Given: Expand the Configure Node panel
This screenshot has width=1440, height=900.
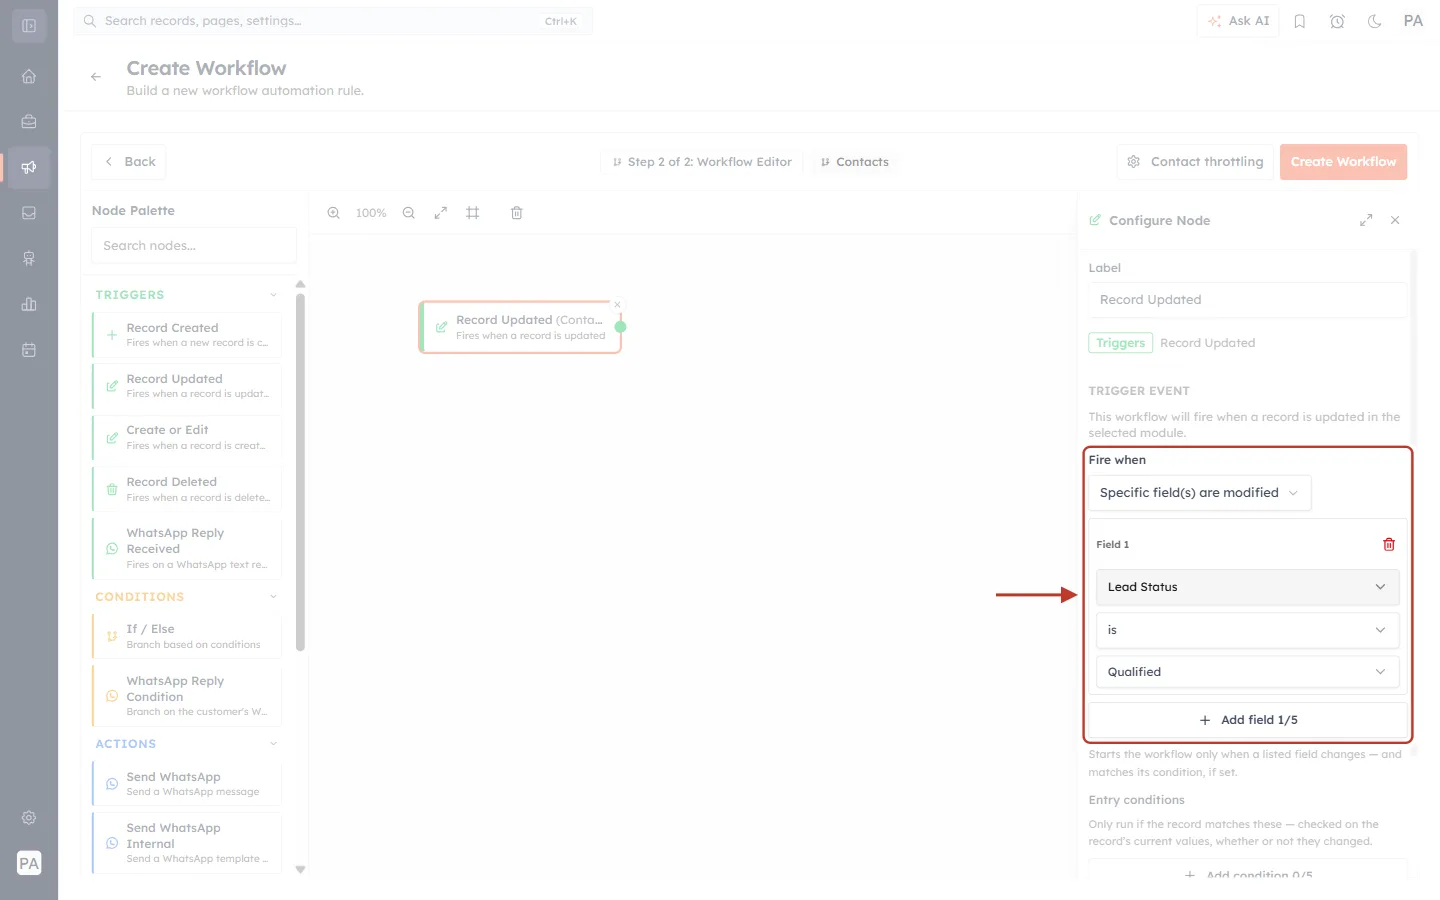Looking at the screenshot, I should pos(1366,220).
